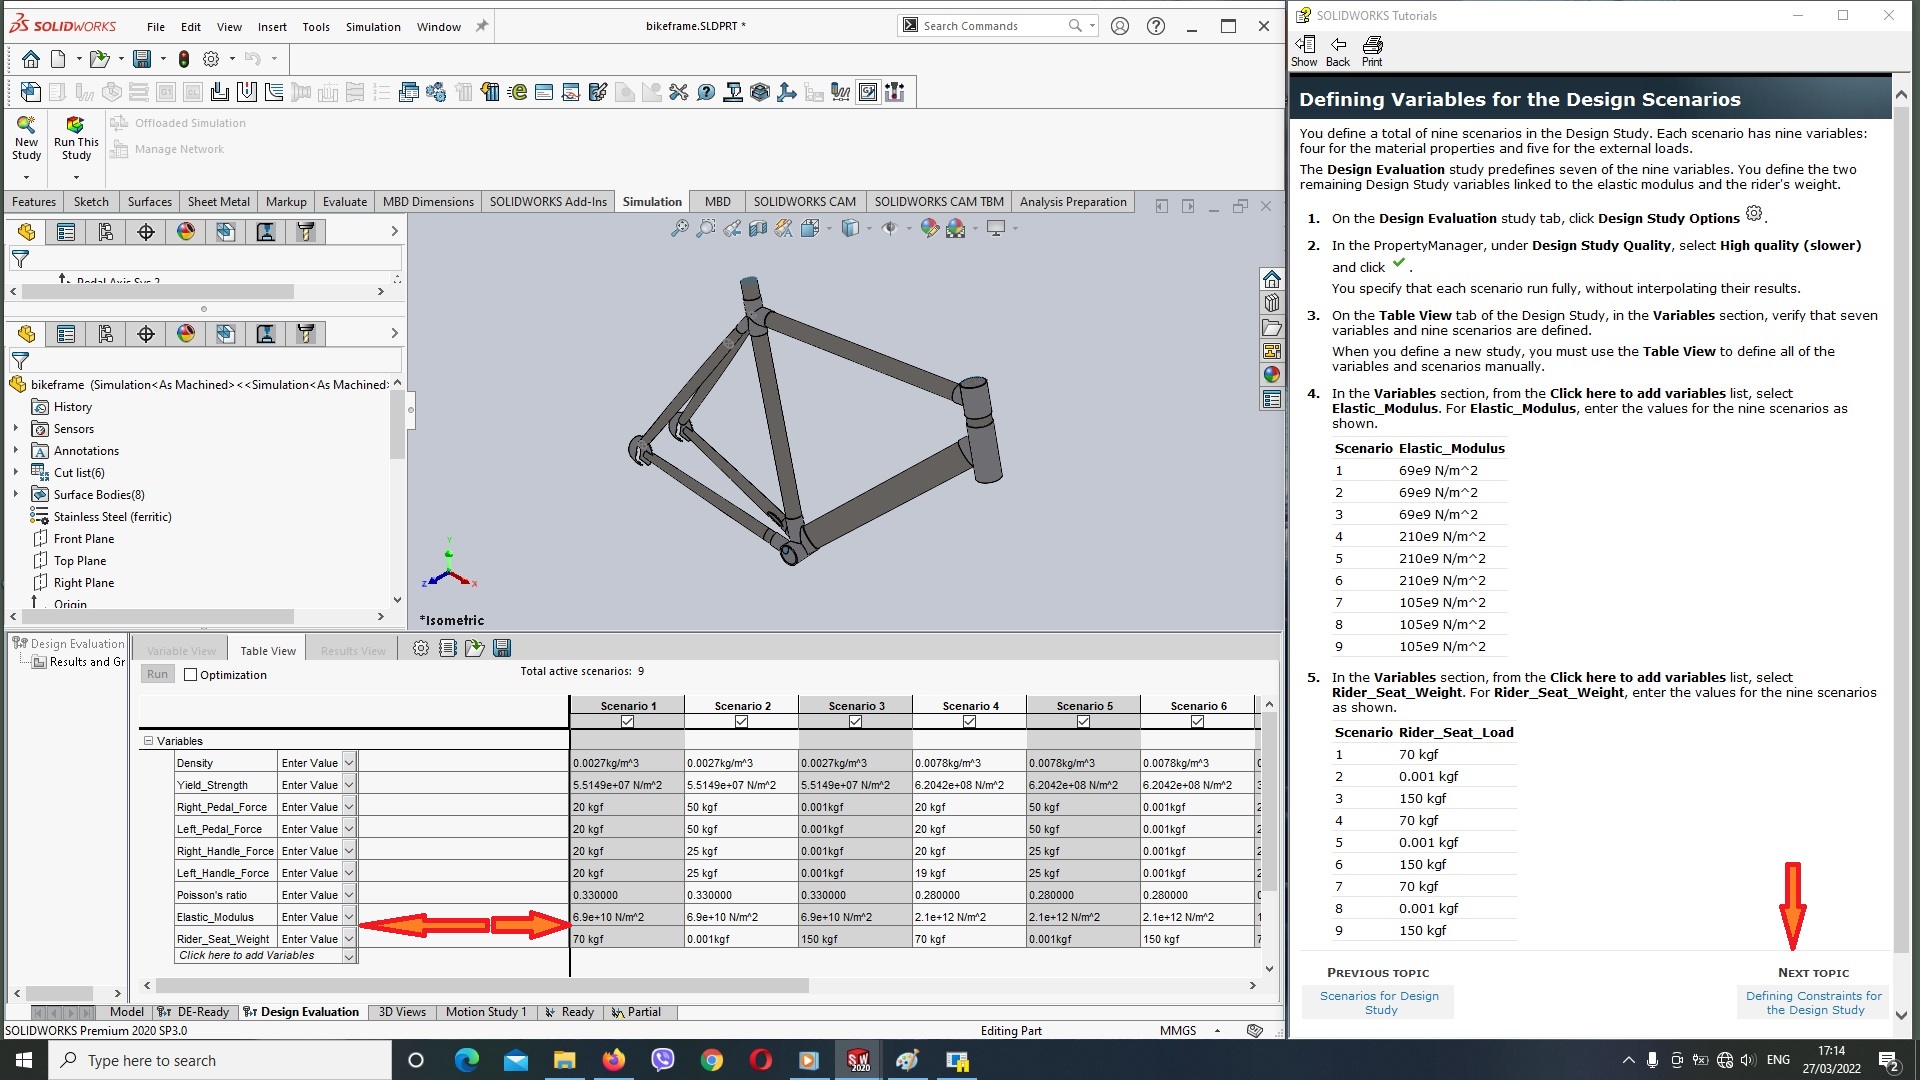
Task: Open Firefox from the taskbar
Action: (613, 1060)
